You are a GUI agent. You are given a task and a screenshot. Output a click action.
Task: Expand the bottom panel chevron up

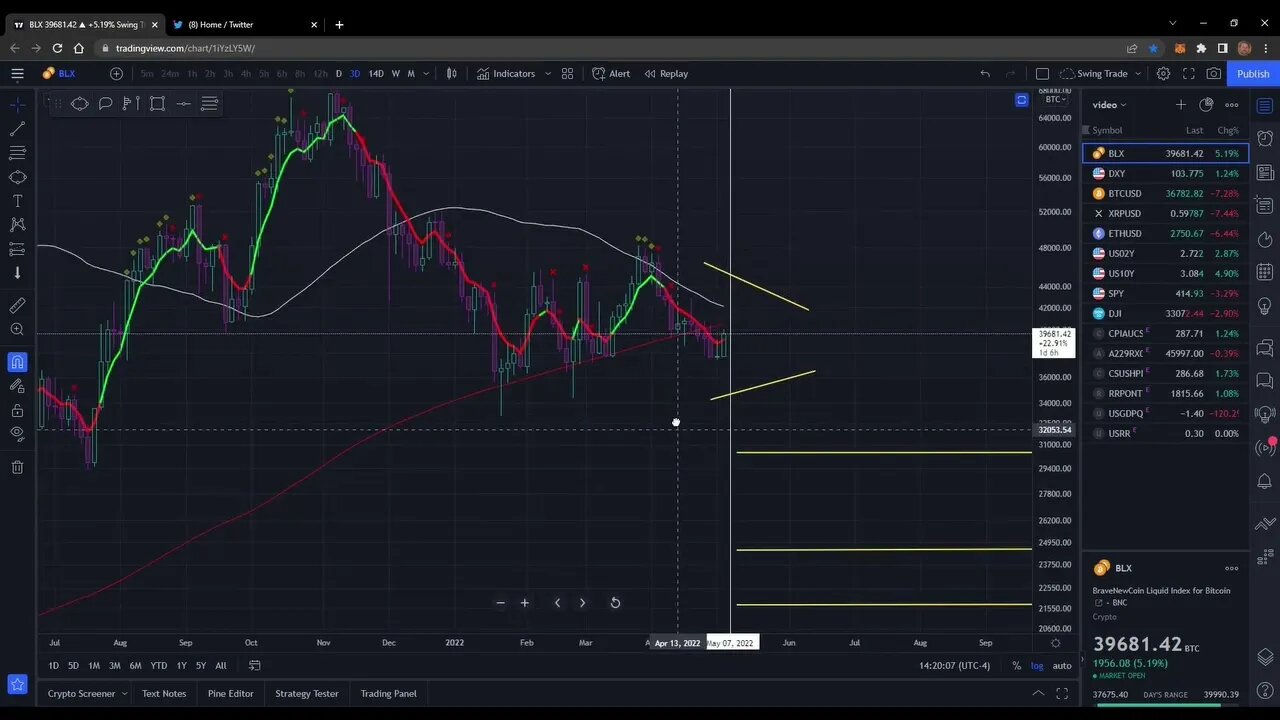tap(1038, 693)
